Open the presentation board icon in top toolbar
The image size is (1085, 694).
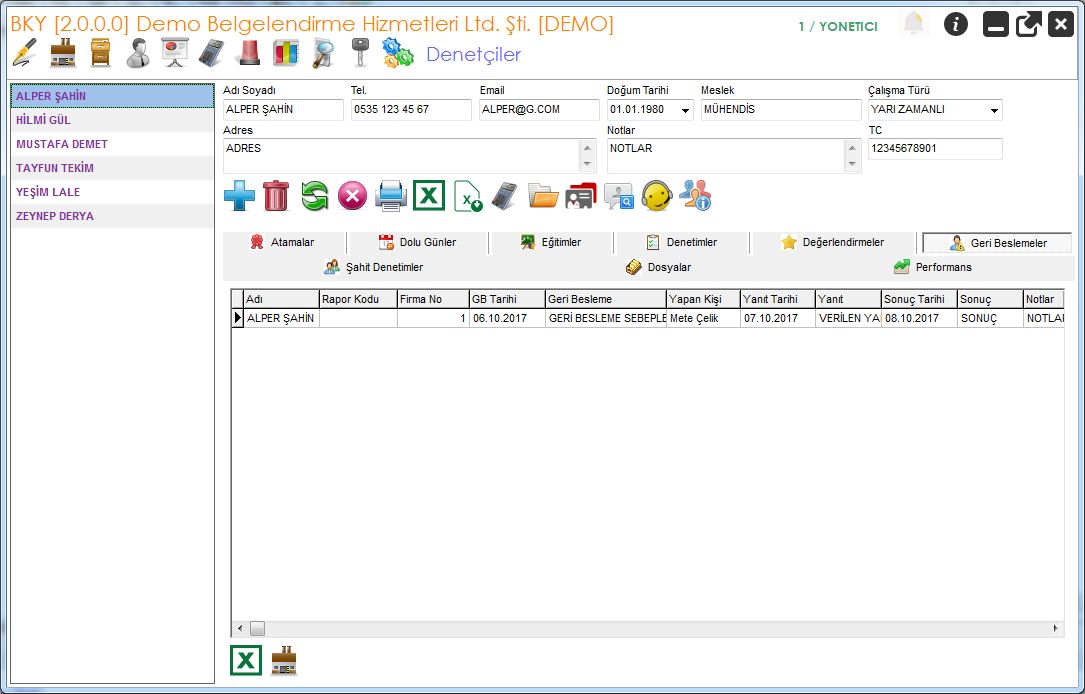tap(175, 53)
